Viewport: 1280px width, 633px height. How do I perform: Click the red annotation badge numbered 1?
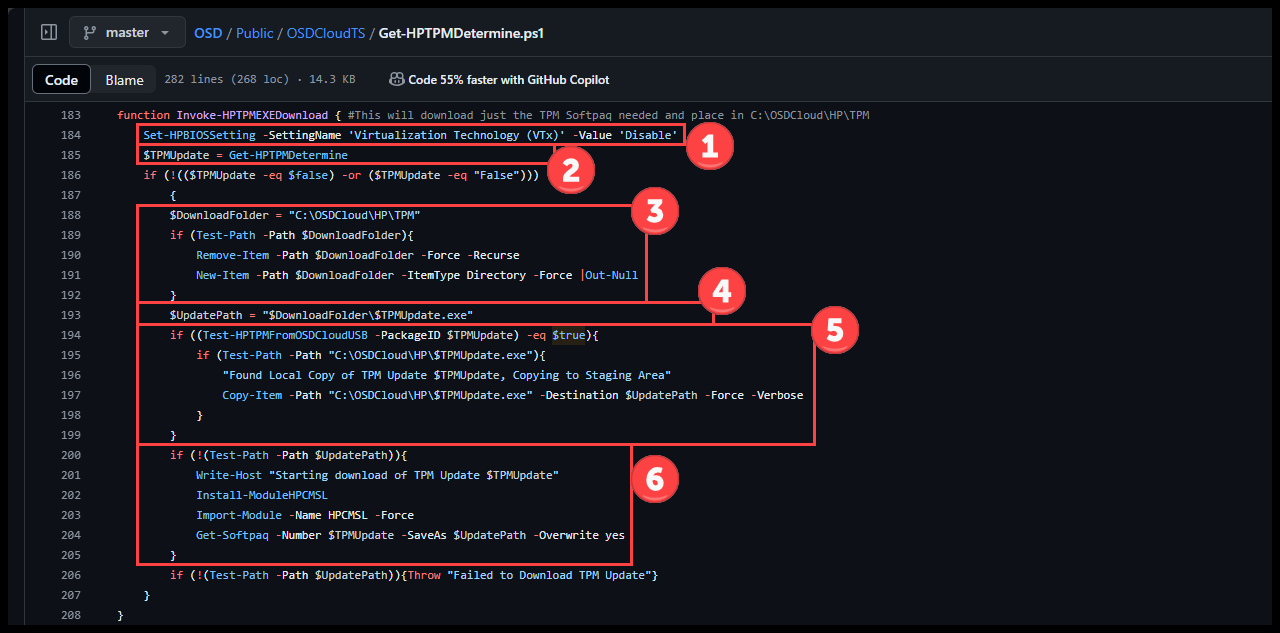coord(710,145)
